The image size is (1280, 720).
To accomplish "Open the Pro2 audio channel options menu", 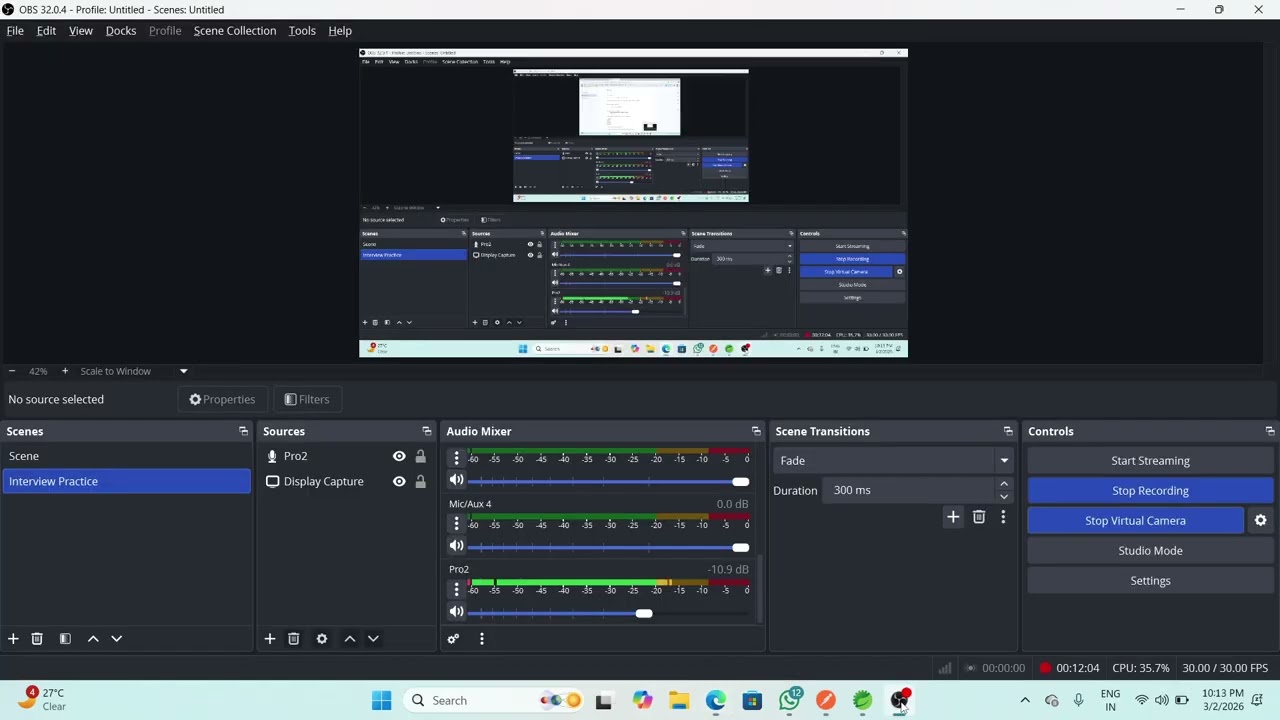I will (x=457, y=589).
